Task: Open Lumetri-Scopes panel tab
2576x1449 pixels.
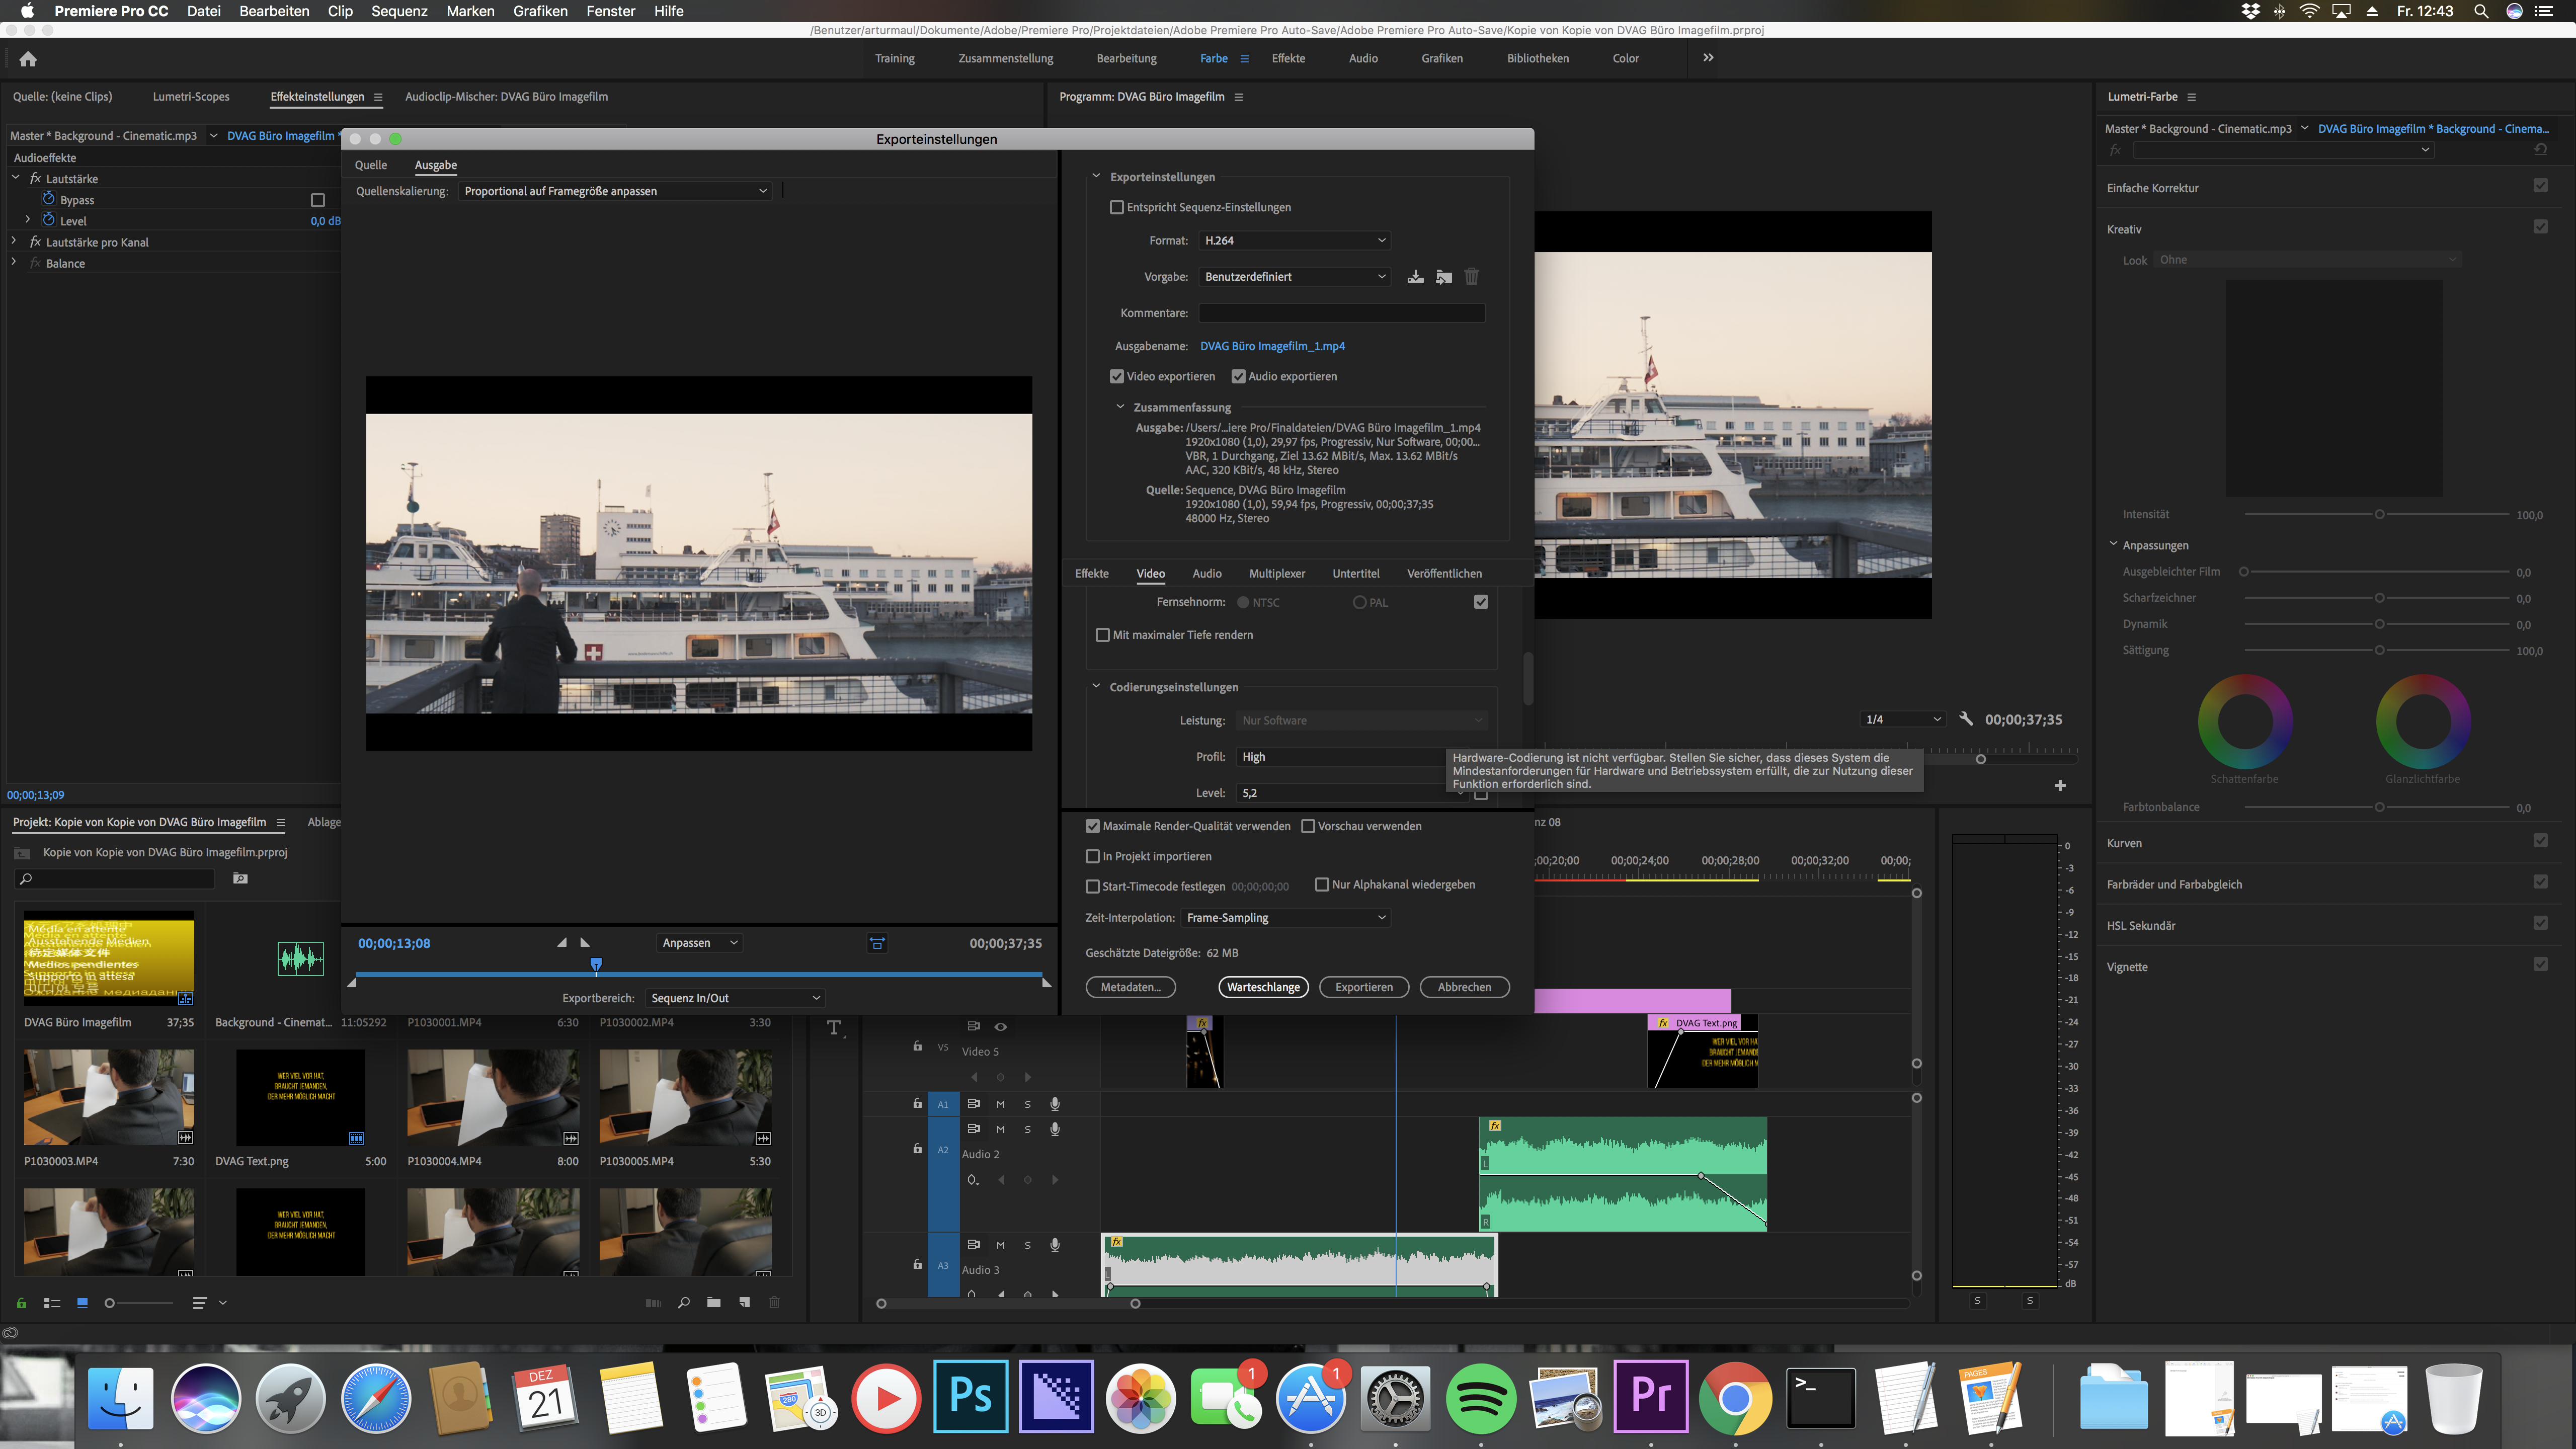Action: click(191, 97)
